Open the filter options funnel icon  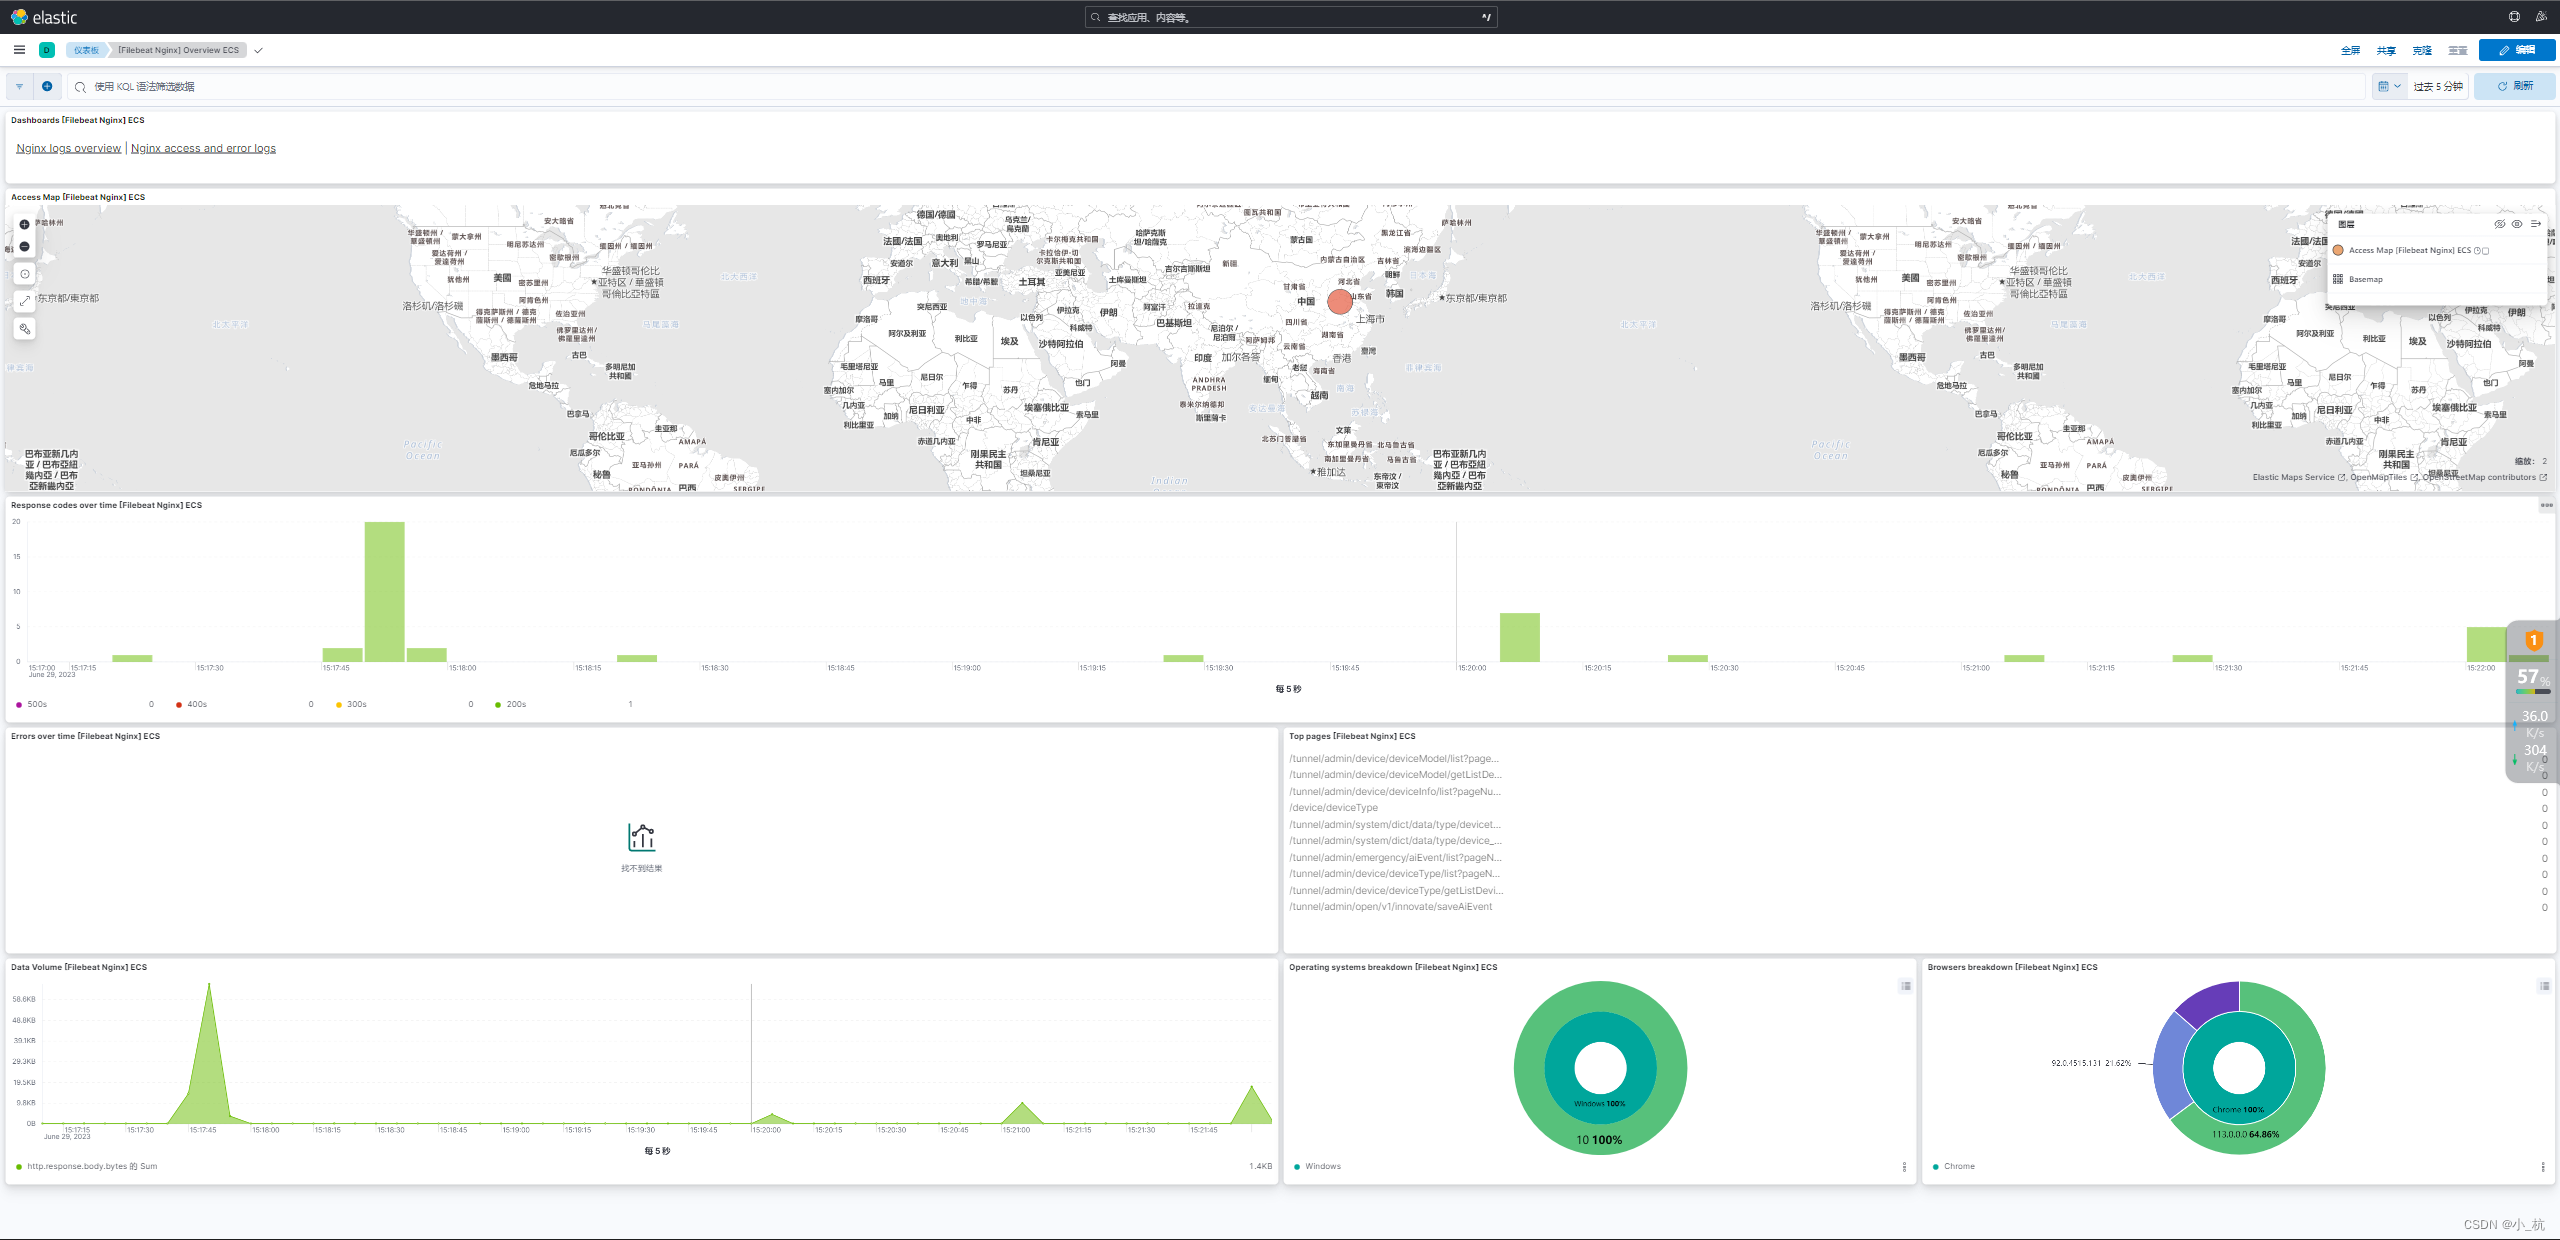coord(19,87)
